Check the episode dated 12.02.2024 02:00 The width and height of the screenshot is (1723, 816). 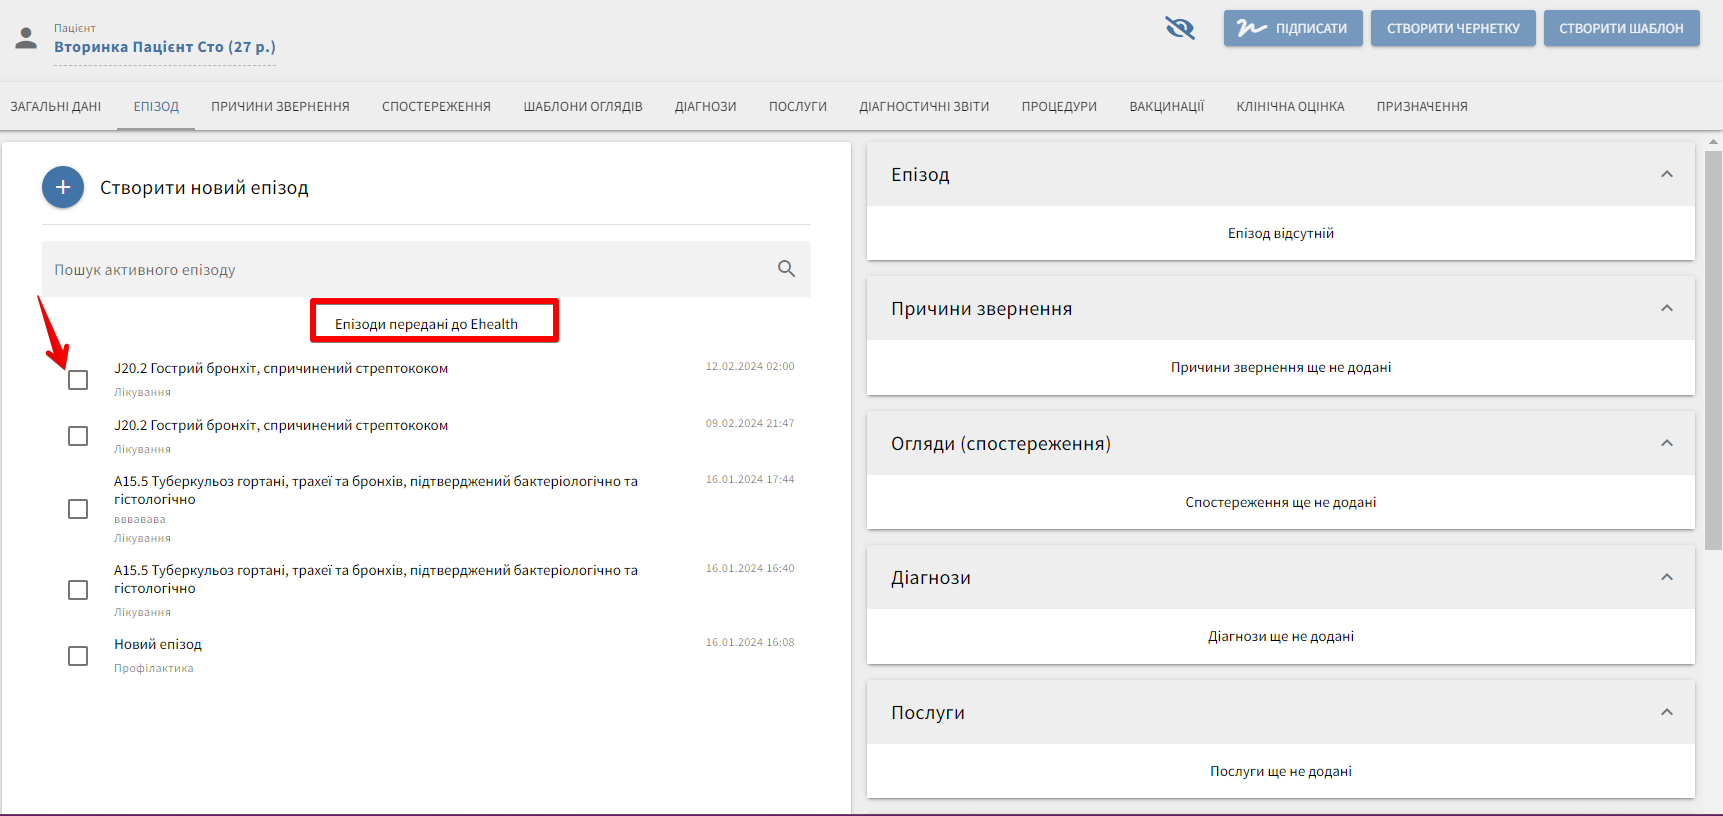click(78, 380)
